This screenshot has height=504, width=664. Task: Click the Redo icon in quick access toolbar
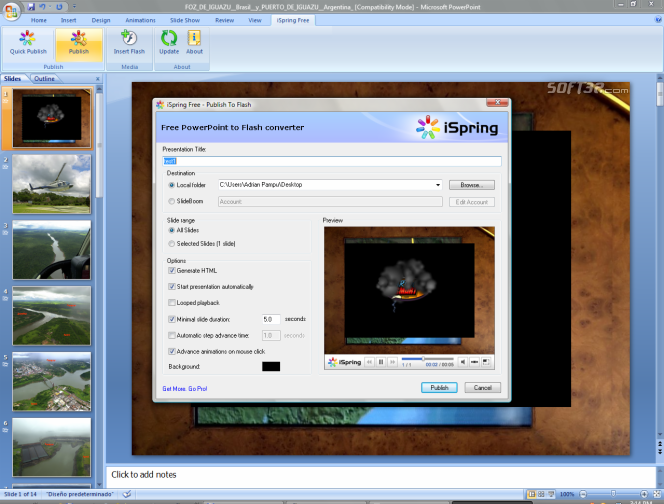click(59, 7)
